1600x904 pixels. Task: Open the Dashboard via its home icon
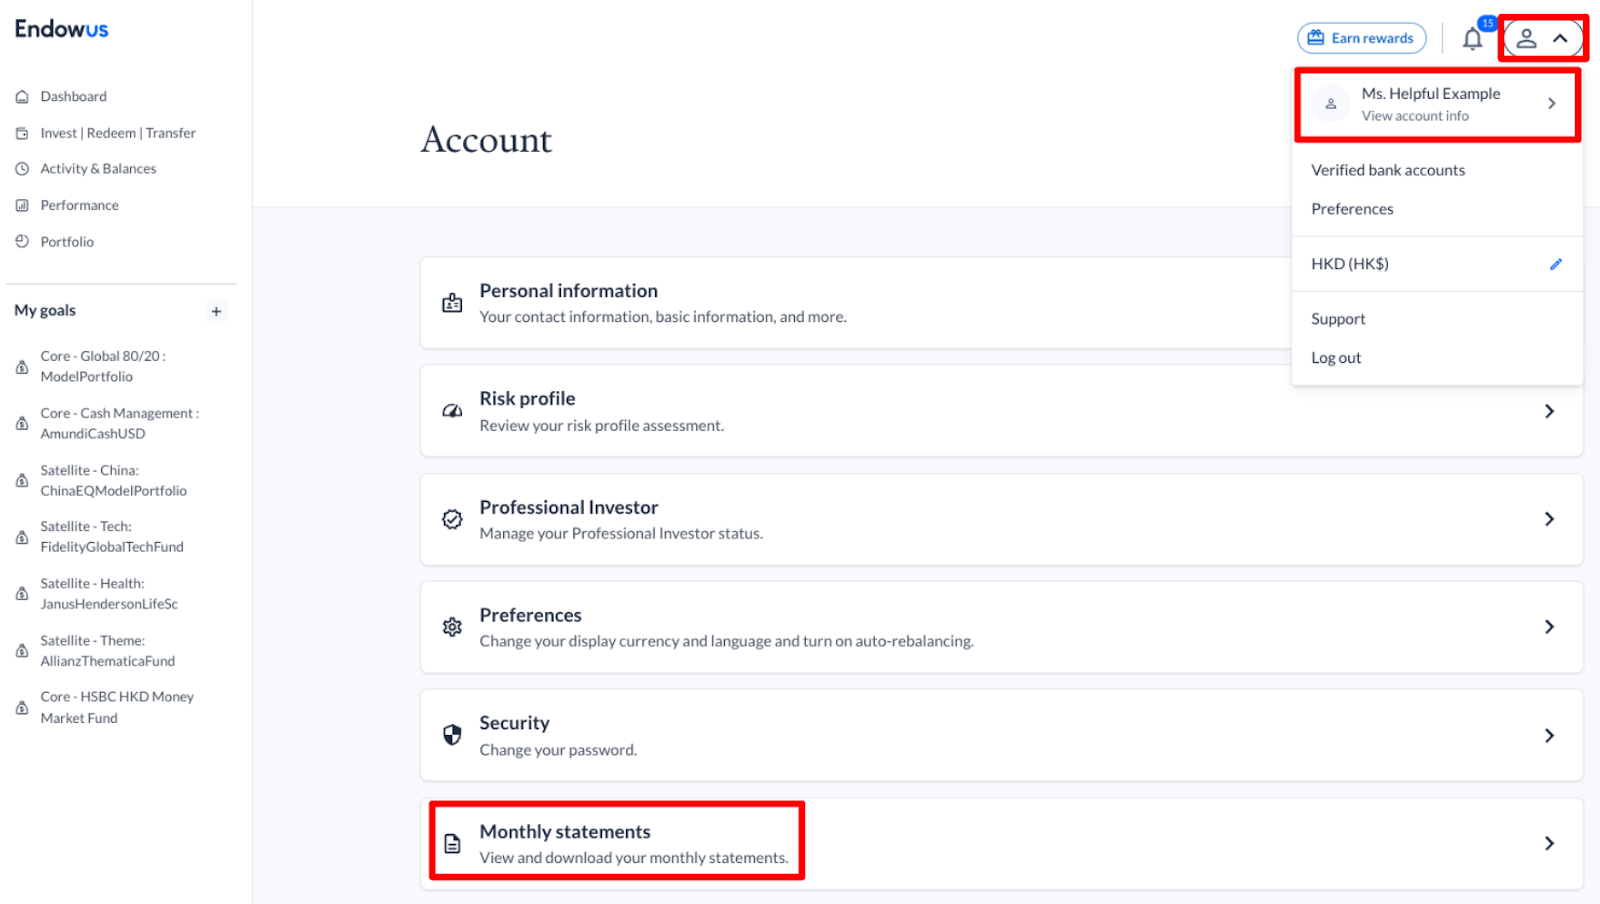click(22, 96)
